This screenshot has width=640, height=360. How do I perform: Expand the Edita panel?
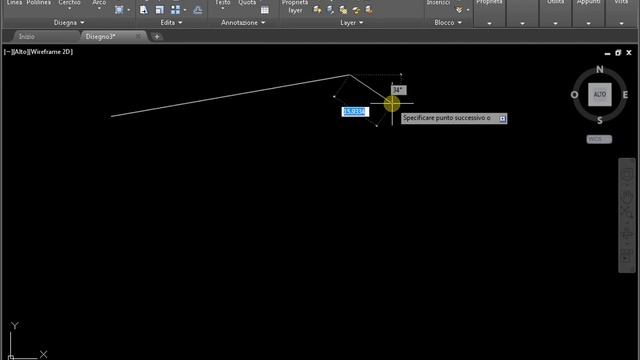coord(171,23)
